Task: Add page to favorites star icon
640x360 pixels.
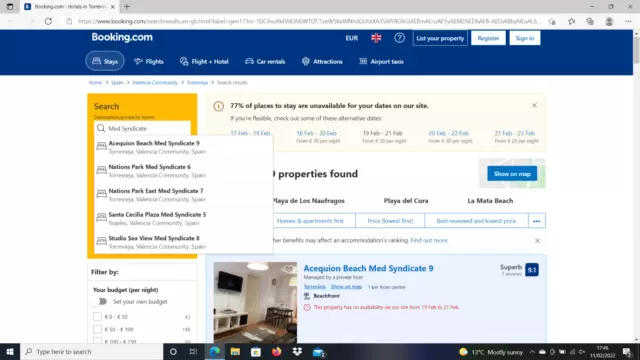Action: [552, 21]
